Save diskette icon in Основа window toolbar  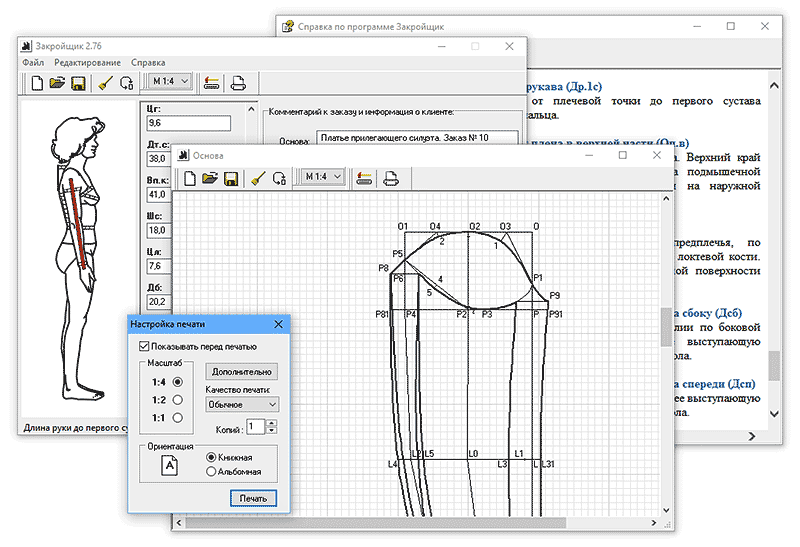pos(231,179)
